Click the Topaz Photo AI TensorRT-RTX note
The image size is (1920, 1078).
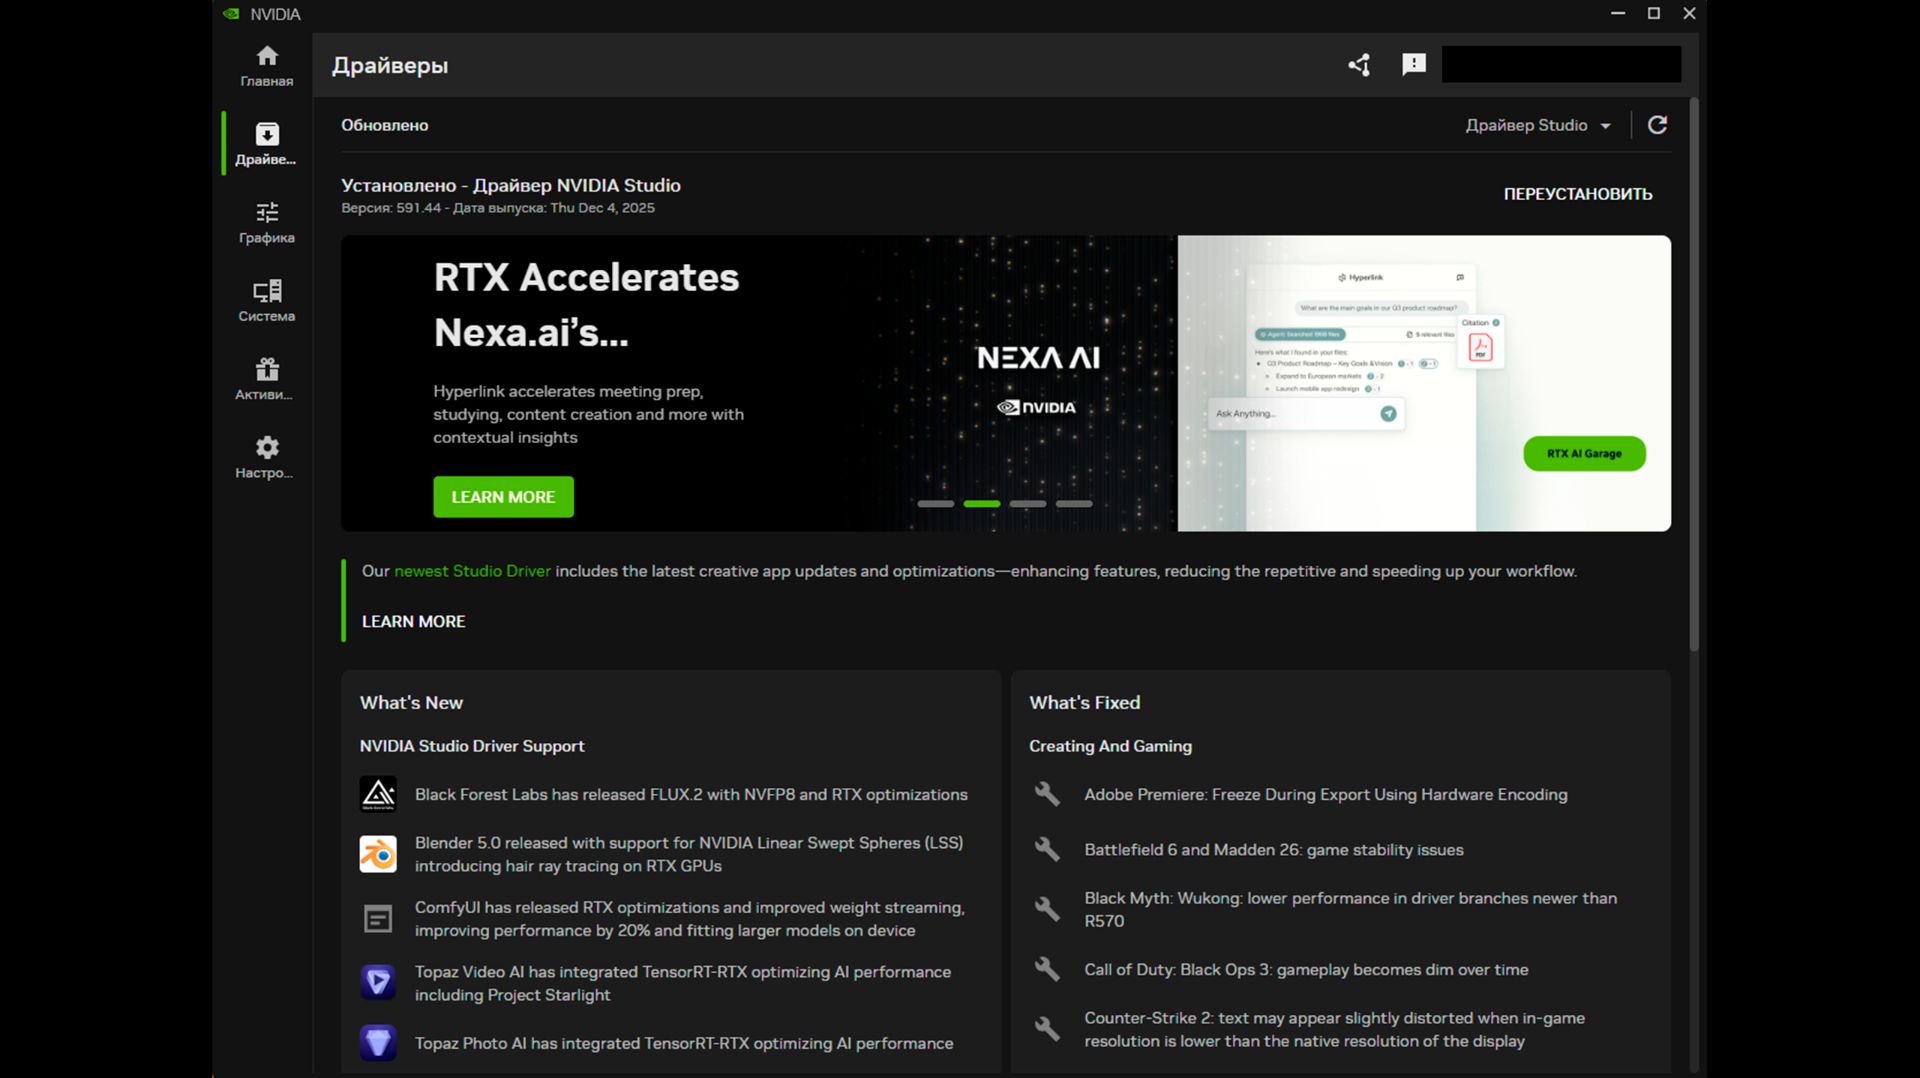click(x=684, y=1043)
